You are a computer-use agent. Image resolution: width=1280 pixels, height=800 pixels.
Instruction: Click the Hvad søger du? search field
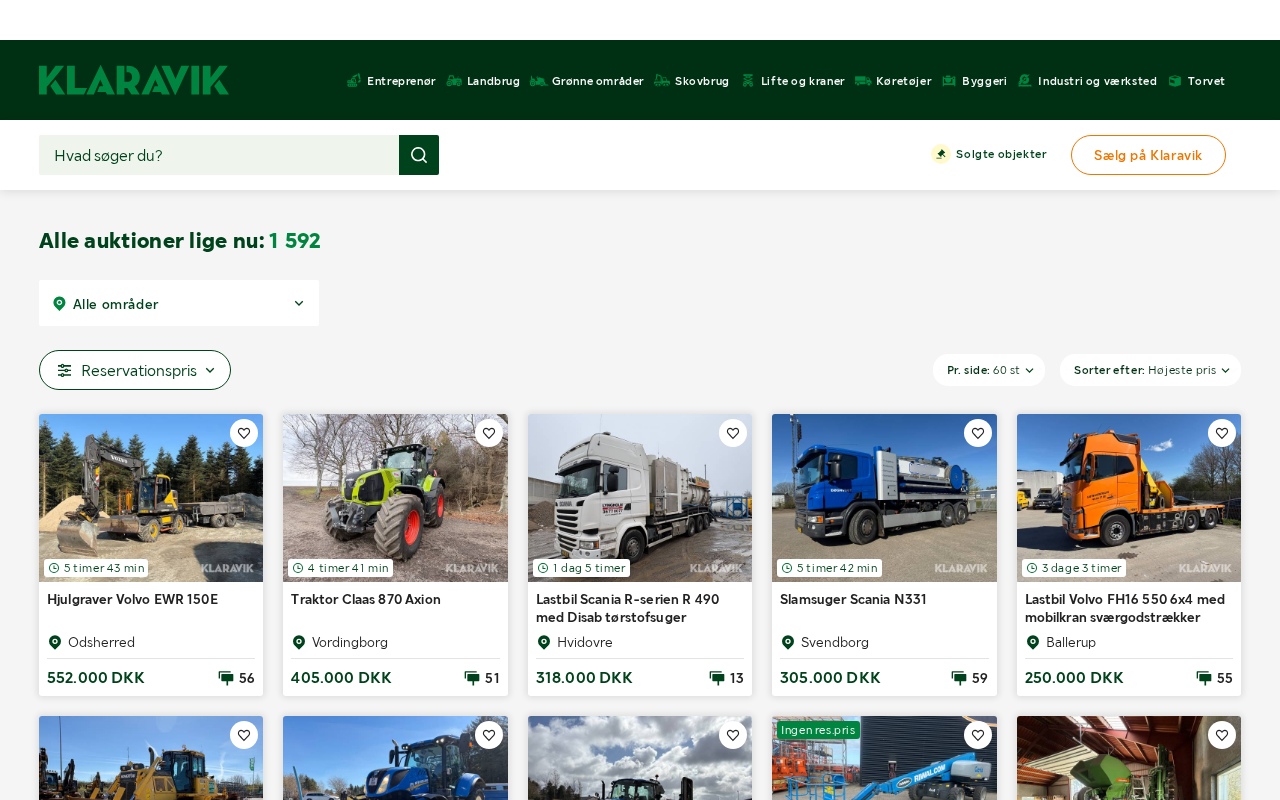(x=219, y=155)
